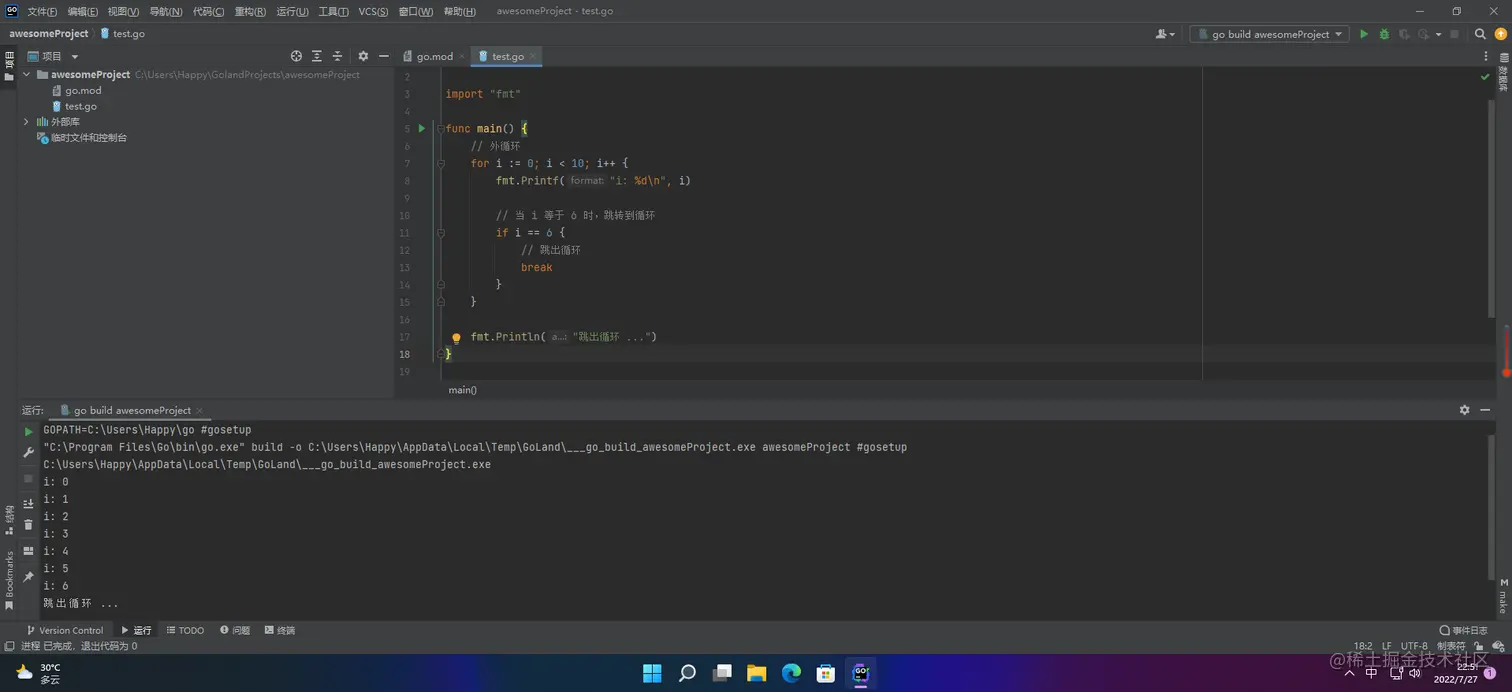Toggle tool window bars icon in status bar
Screen dimensions: 1512x692
(9, 646)
